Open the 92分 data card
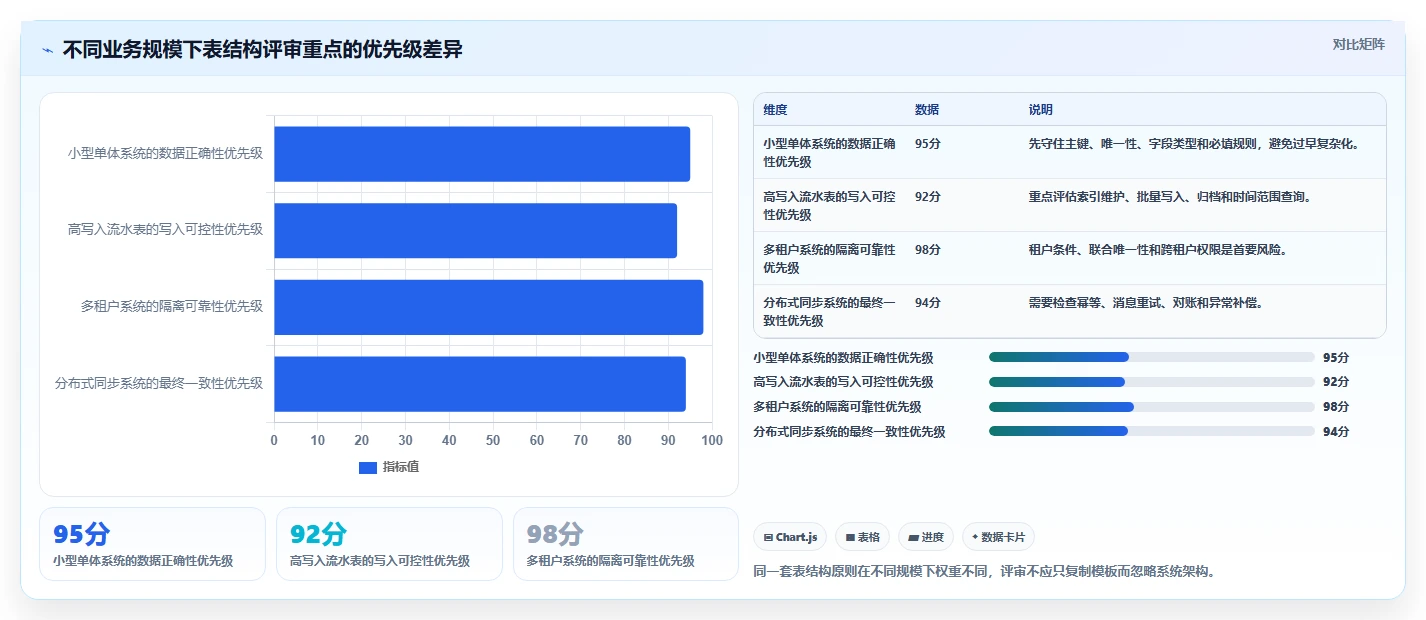The width and height of the screenshot is (1426, 620). (389, 544)
